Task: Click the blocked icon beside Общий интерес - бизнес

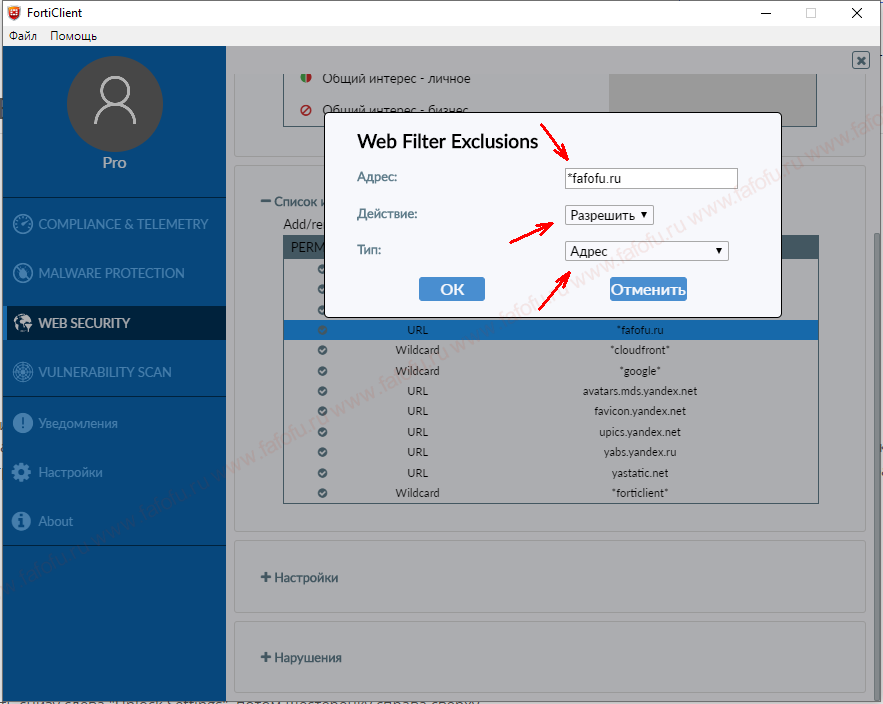Action: click(306, 110)
